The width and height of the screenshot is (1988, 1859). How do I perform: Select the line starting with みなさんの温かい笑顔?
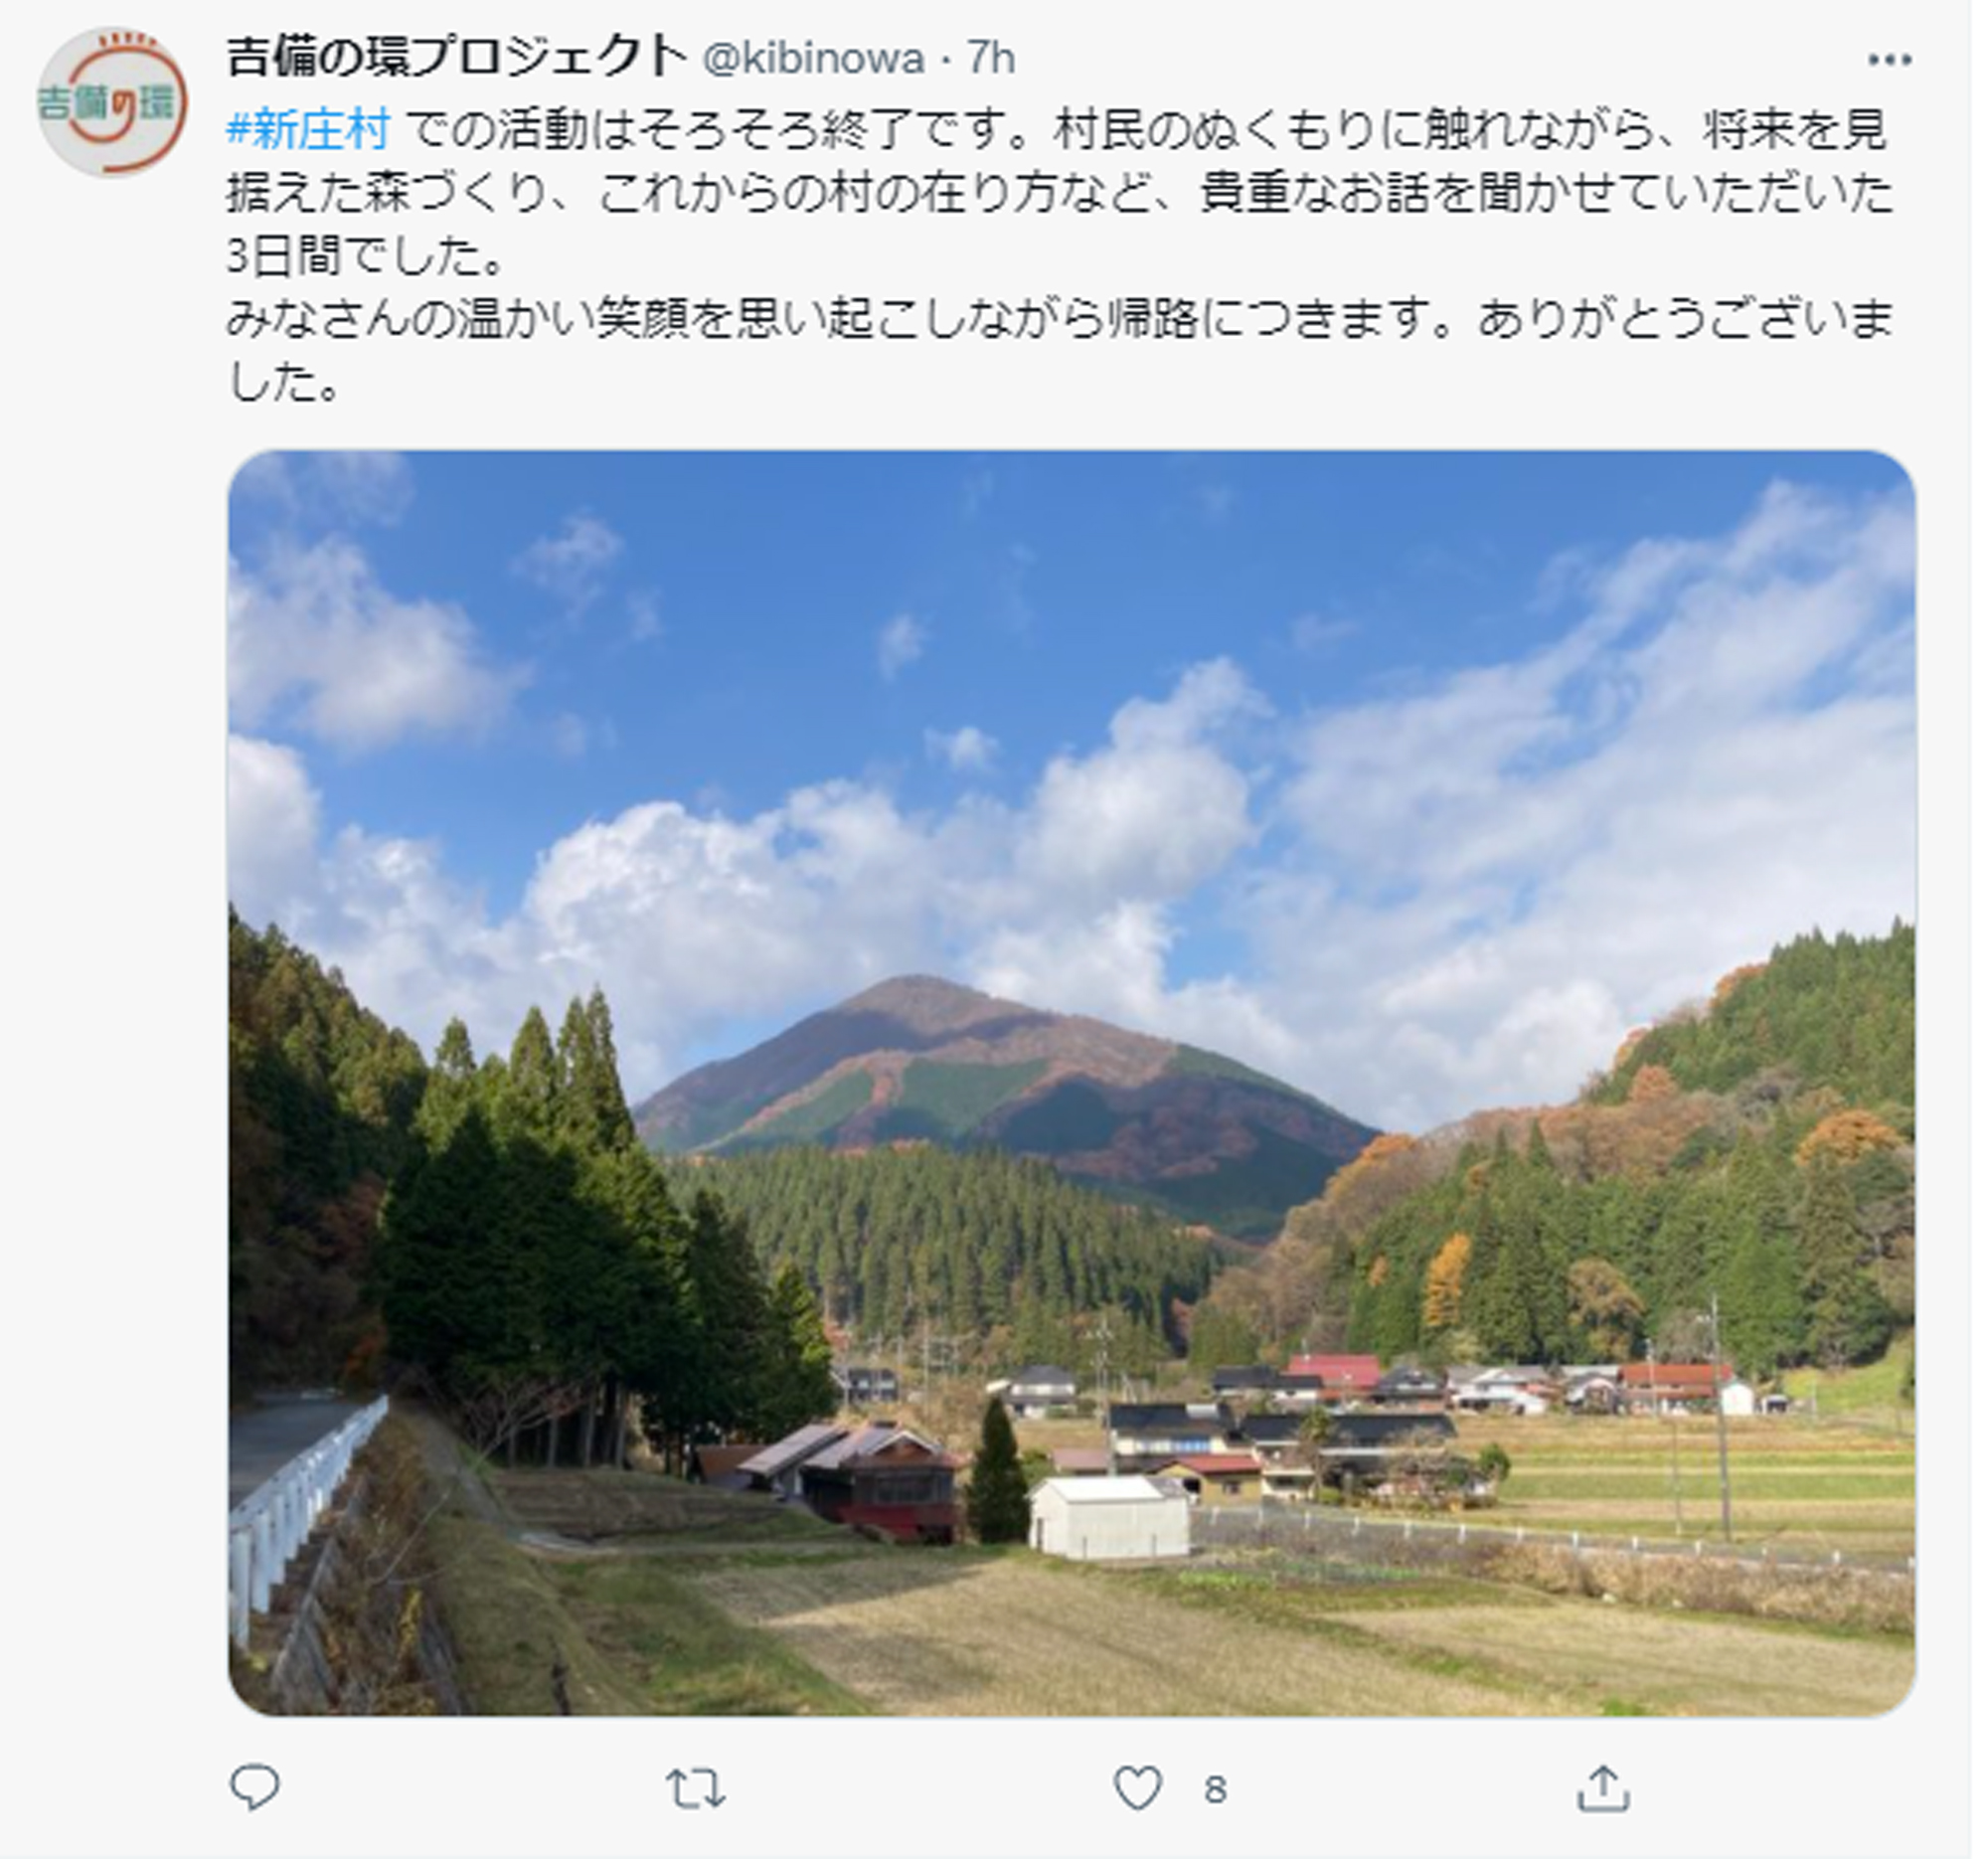coord(1060,320)
